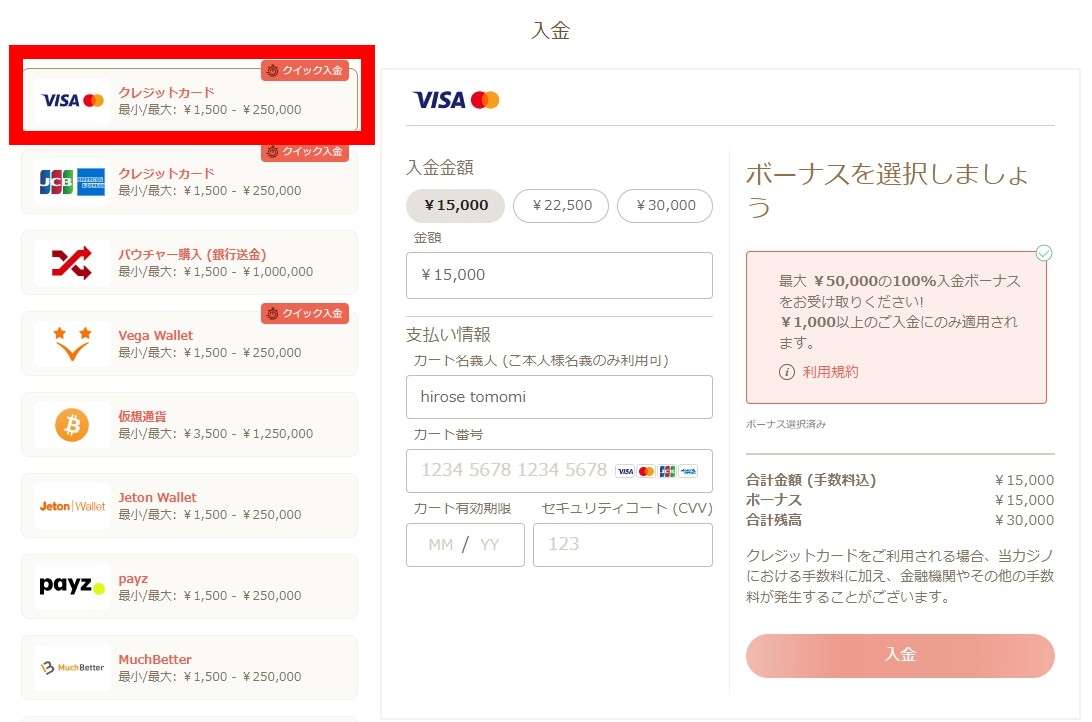The image size is (1092, 722).
Task: Click the クイック入金 badge on Vega Wallet row
Action: pyautogui.click(x=305, y=313)
